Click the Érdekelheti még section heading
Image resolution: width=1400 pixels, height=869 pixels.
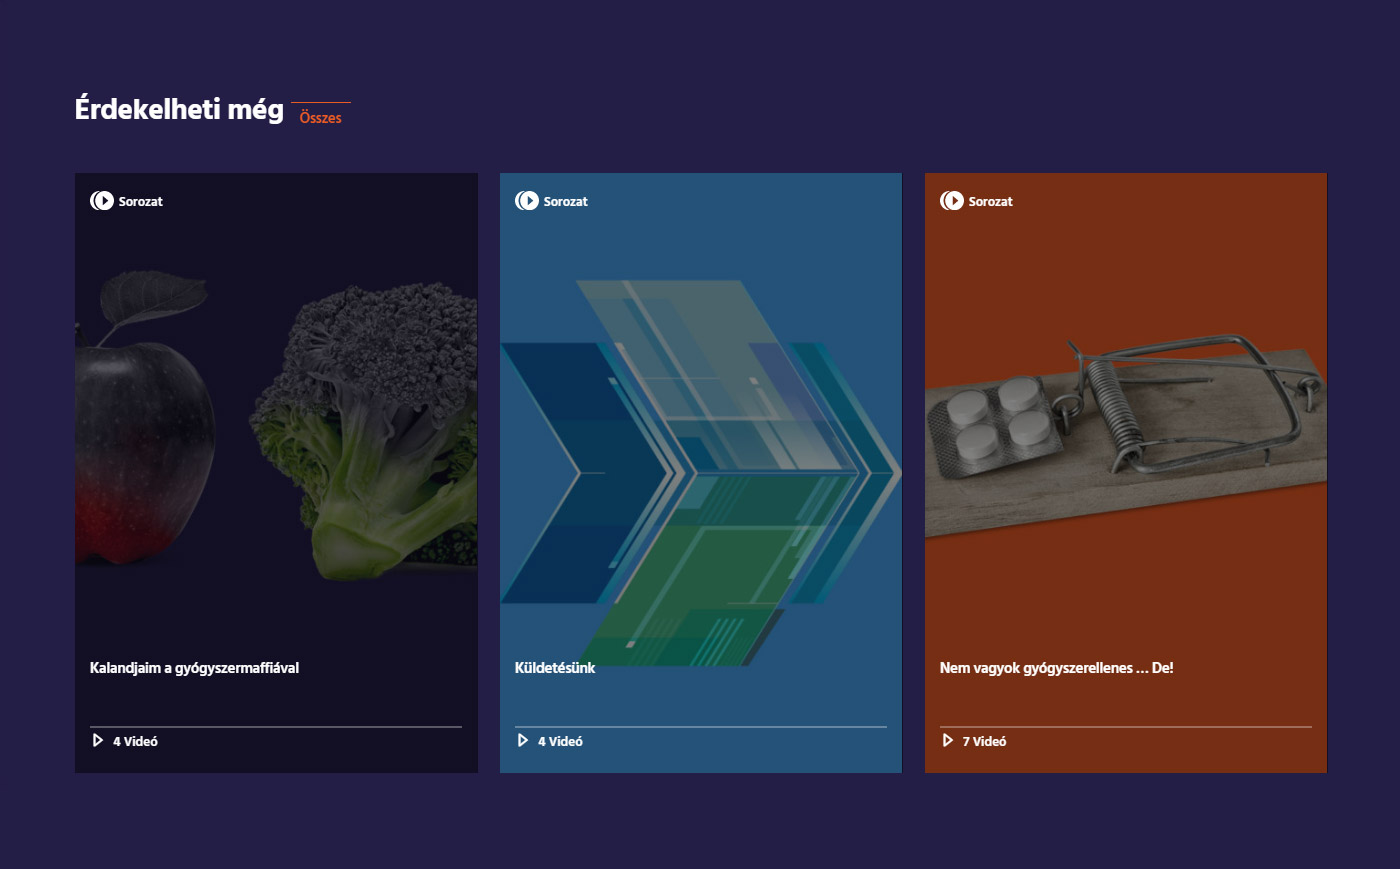point(179,109)
